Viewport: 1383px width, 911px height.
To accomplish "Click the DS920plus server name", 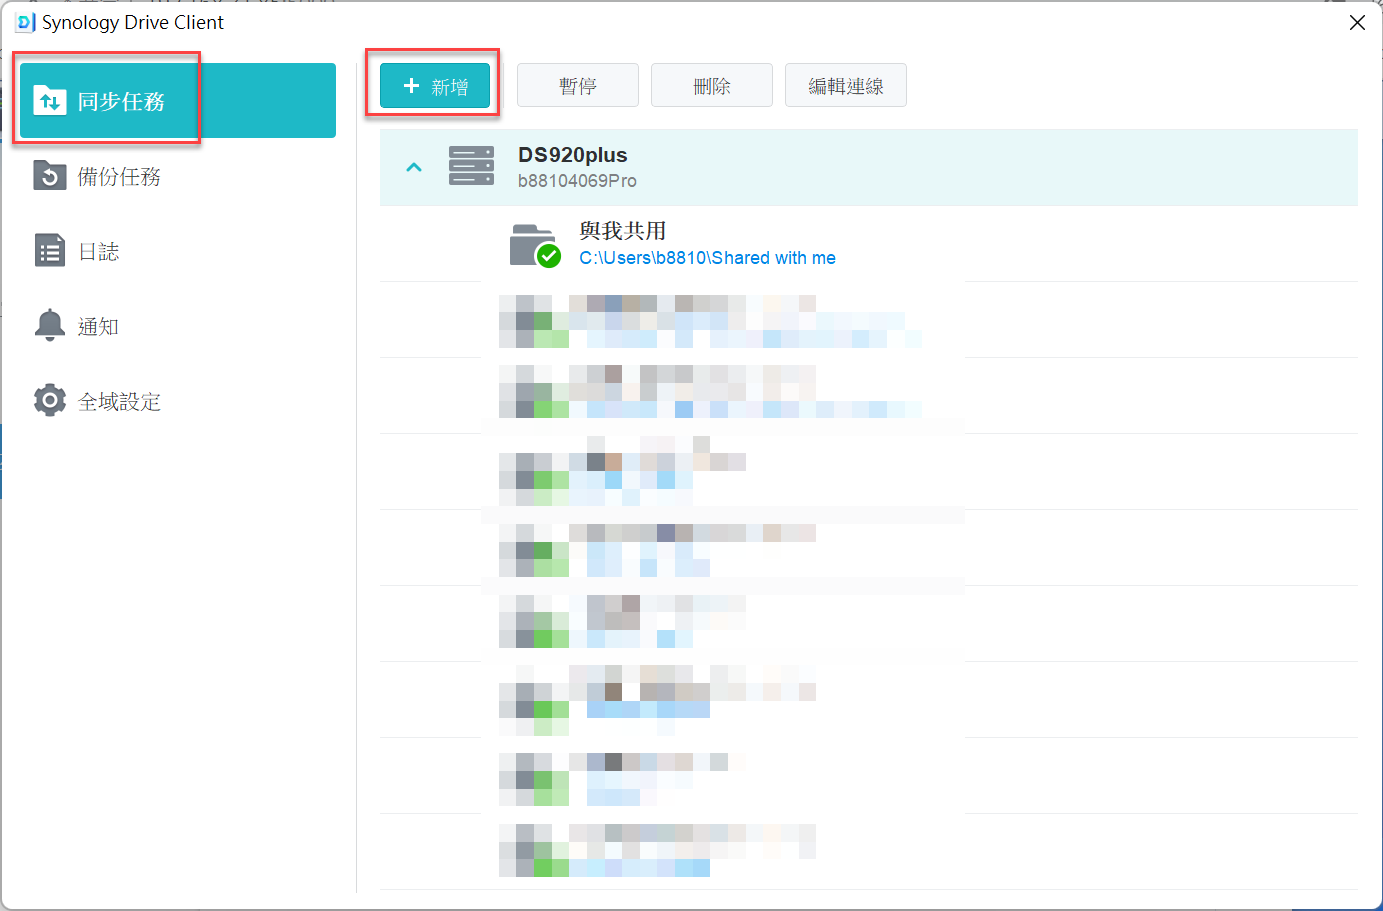I will (573, 155).
